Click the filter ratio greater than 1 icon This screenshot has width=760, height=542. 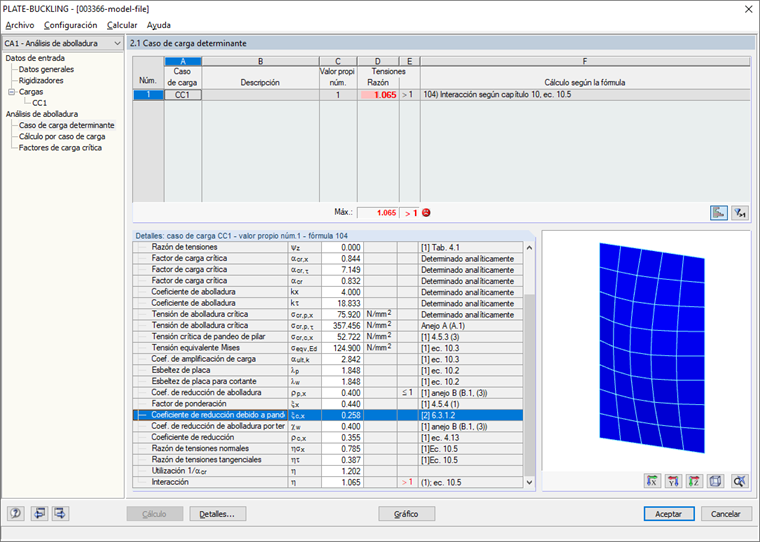click(x=740, y=213)
